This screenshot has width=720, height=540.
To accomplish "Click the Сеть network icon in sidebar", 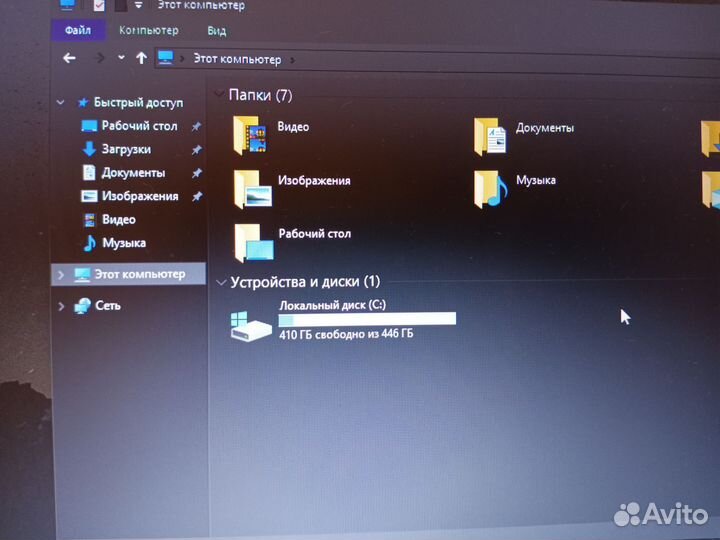I will [x=83, y=306].
